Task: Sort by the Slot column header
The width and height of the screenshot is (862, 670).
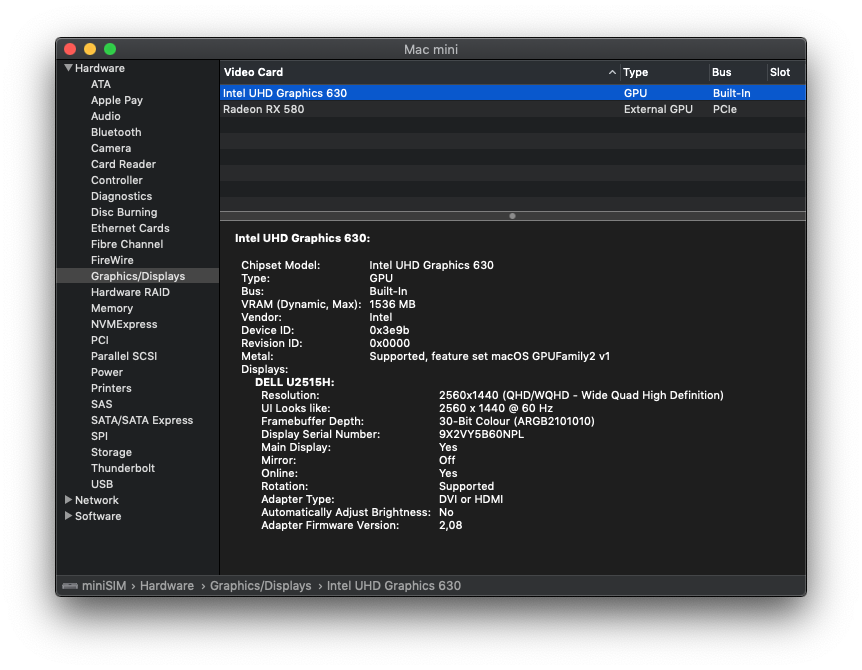Action: coord(786,72)
